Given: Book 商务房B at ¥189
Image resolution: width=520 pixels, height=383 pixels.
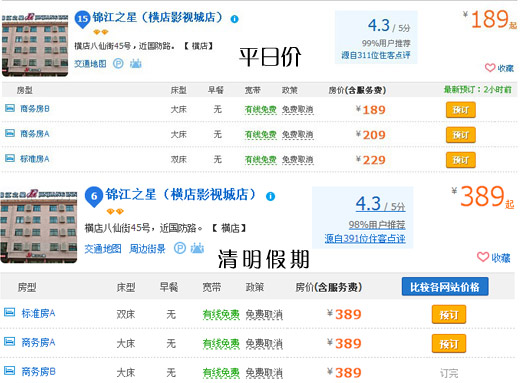Looking at the screenshot, I should [461, 110].
